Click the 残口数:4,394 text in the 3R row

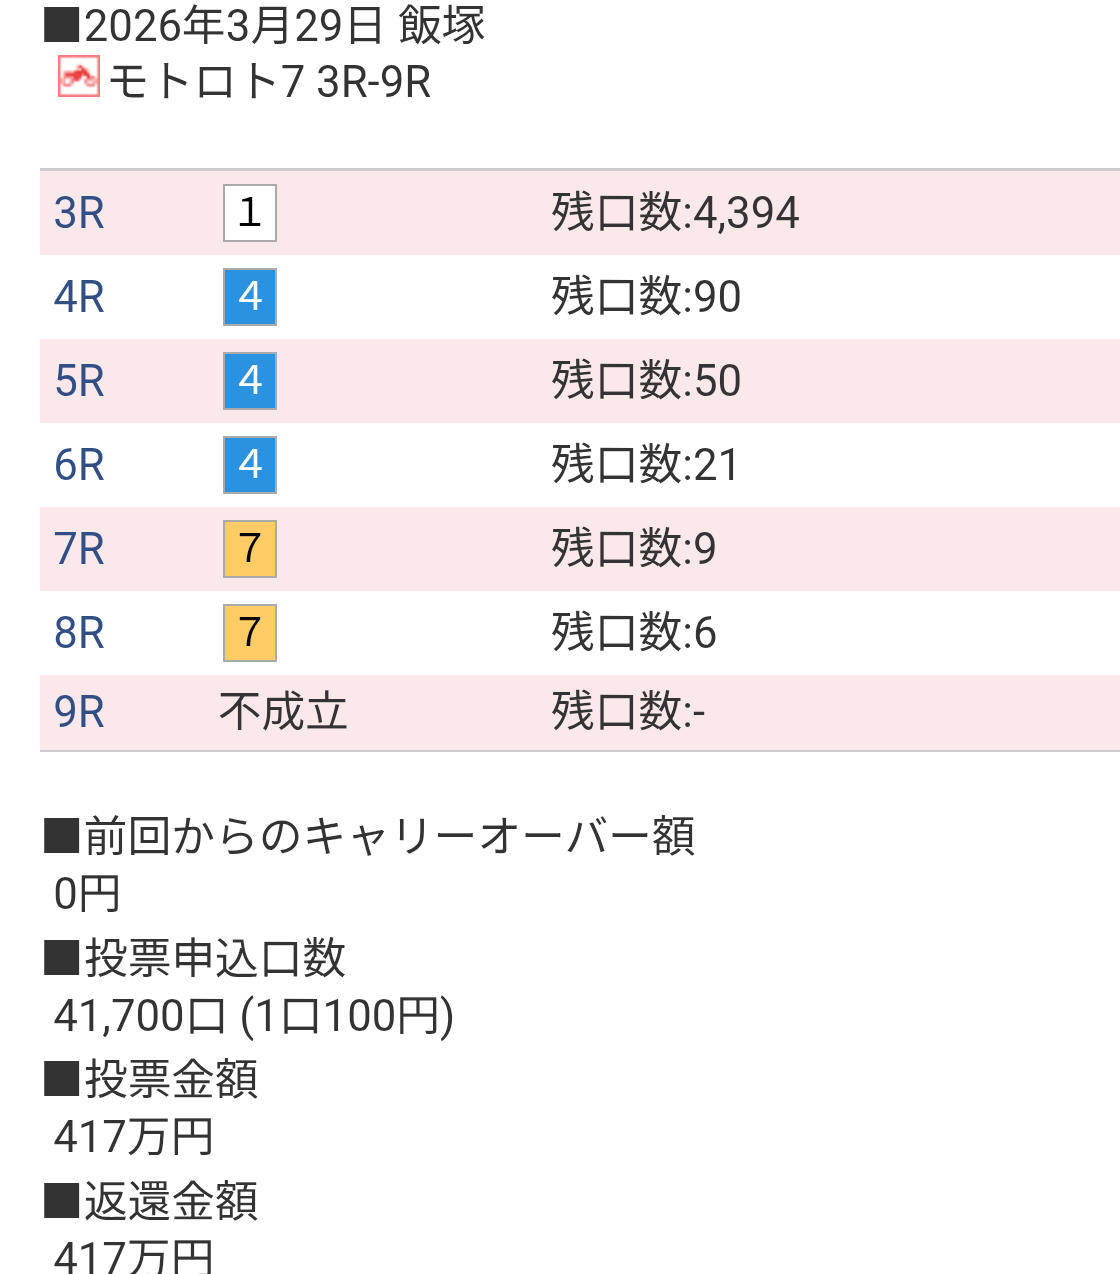click(x=675, y=213)
